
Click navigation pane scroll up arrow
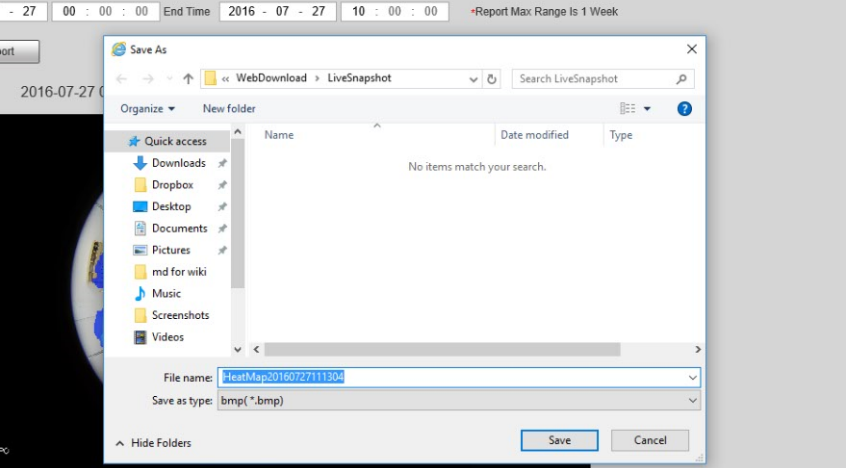[237, 132]
